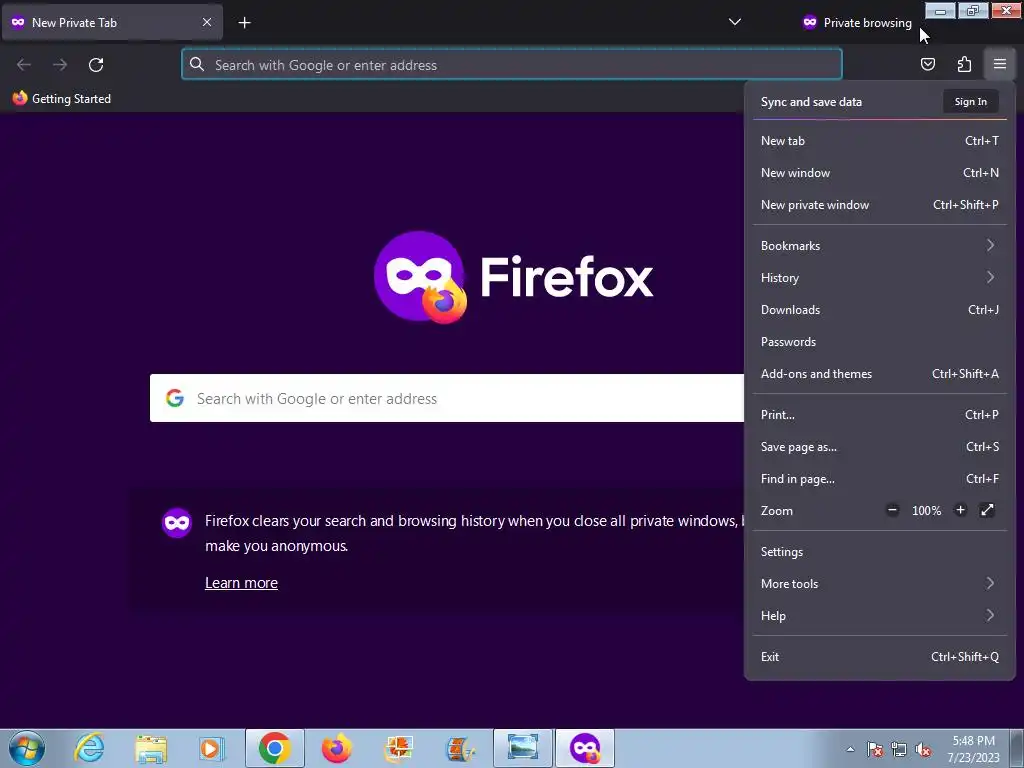Switch to Google Chrome on taskbar

pyautogui.click(x=274, y=748)
